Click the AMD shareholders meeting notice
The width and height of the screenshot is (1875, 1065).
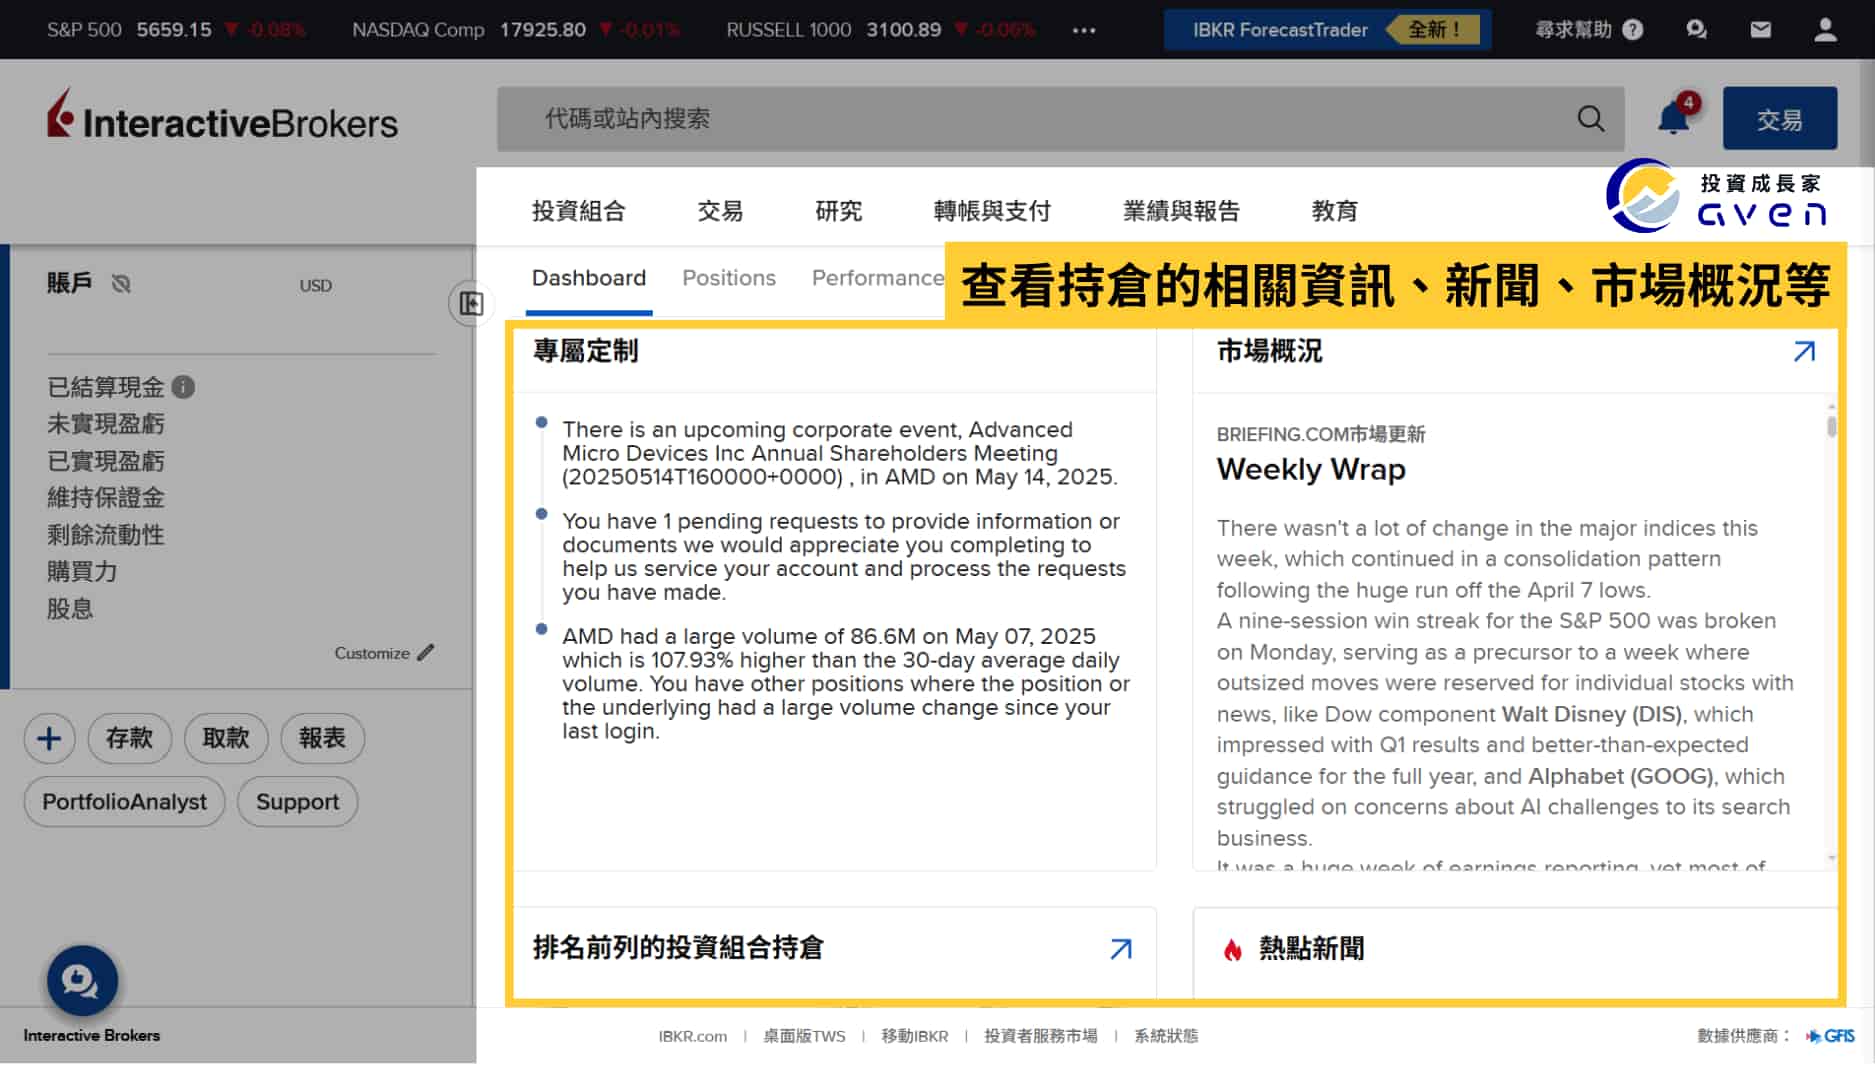point(840,453)
